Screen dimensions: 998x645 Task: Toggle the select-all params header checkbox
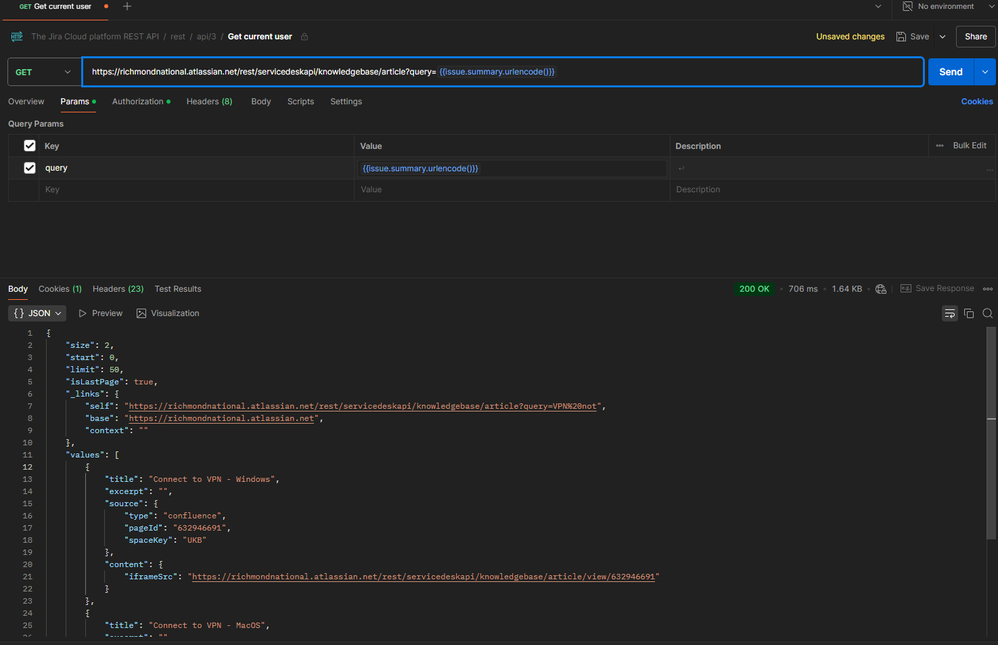[30, 146]
